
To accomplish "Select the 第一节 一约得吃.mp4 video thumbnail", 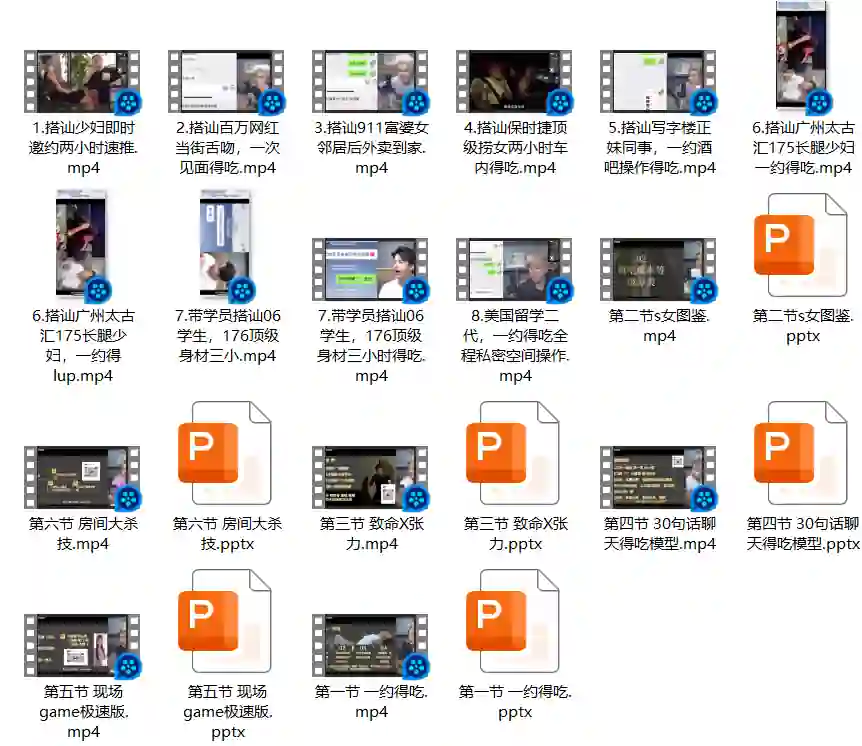I will [x=370, y=646].
